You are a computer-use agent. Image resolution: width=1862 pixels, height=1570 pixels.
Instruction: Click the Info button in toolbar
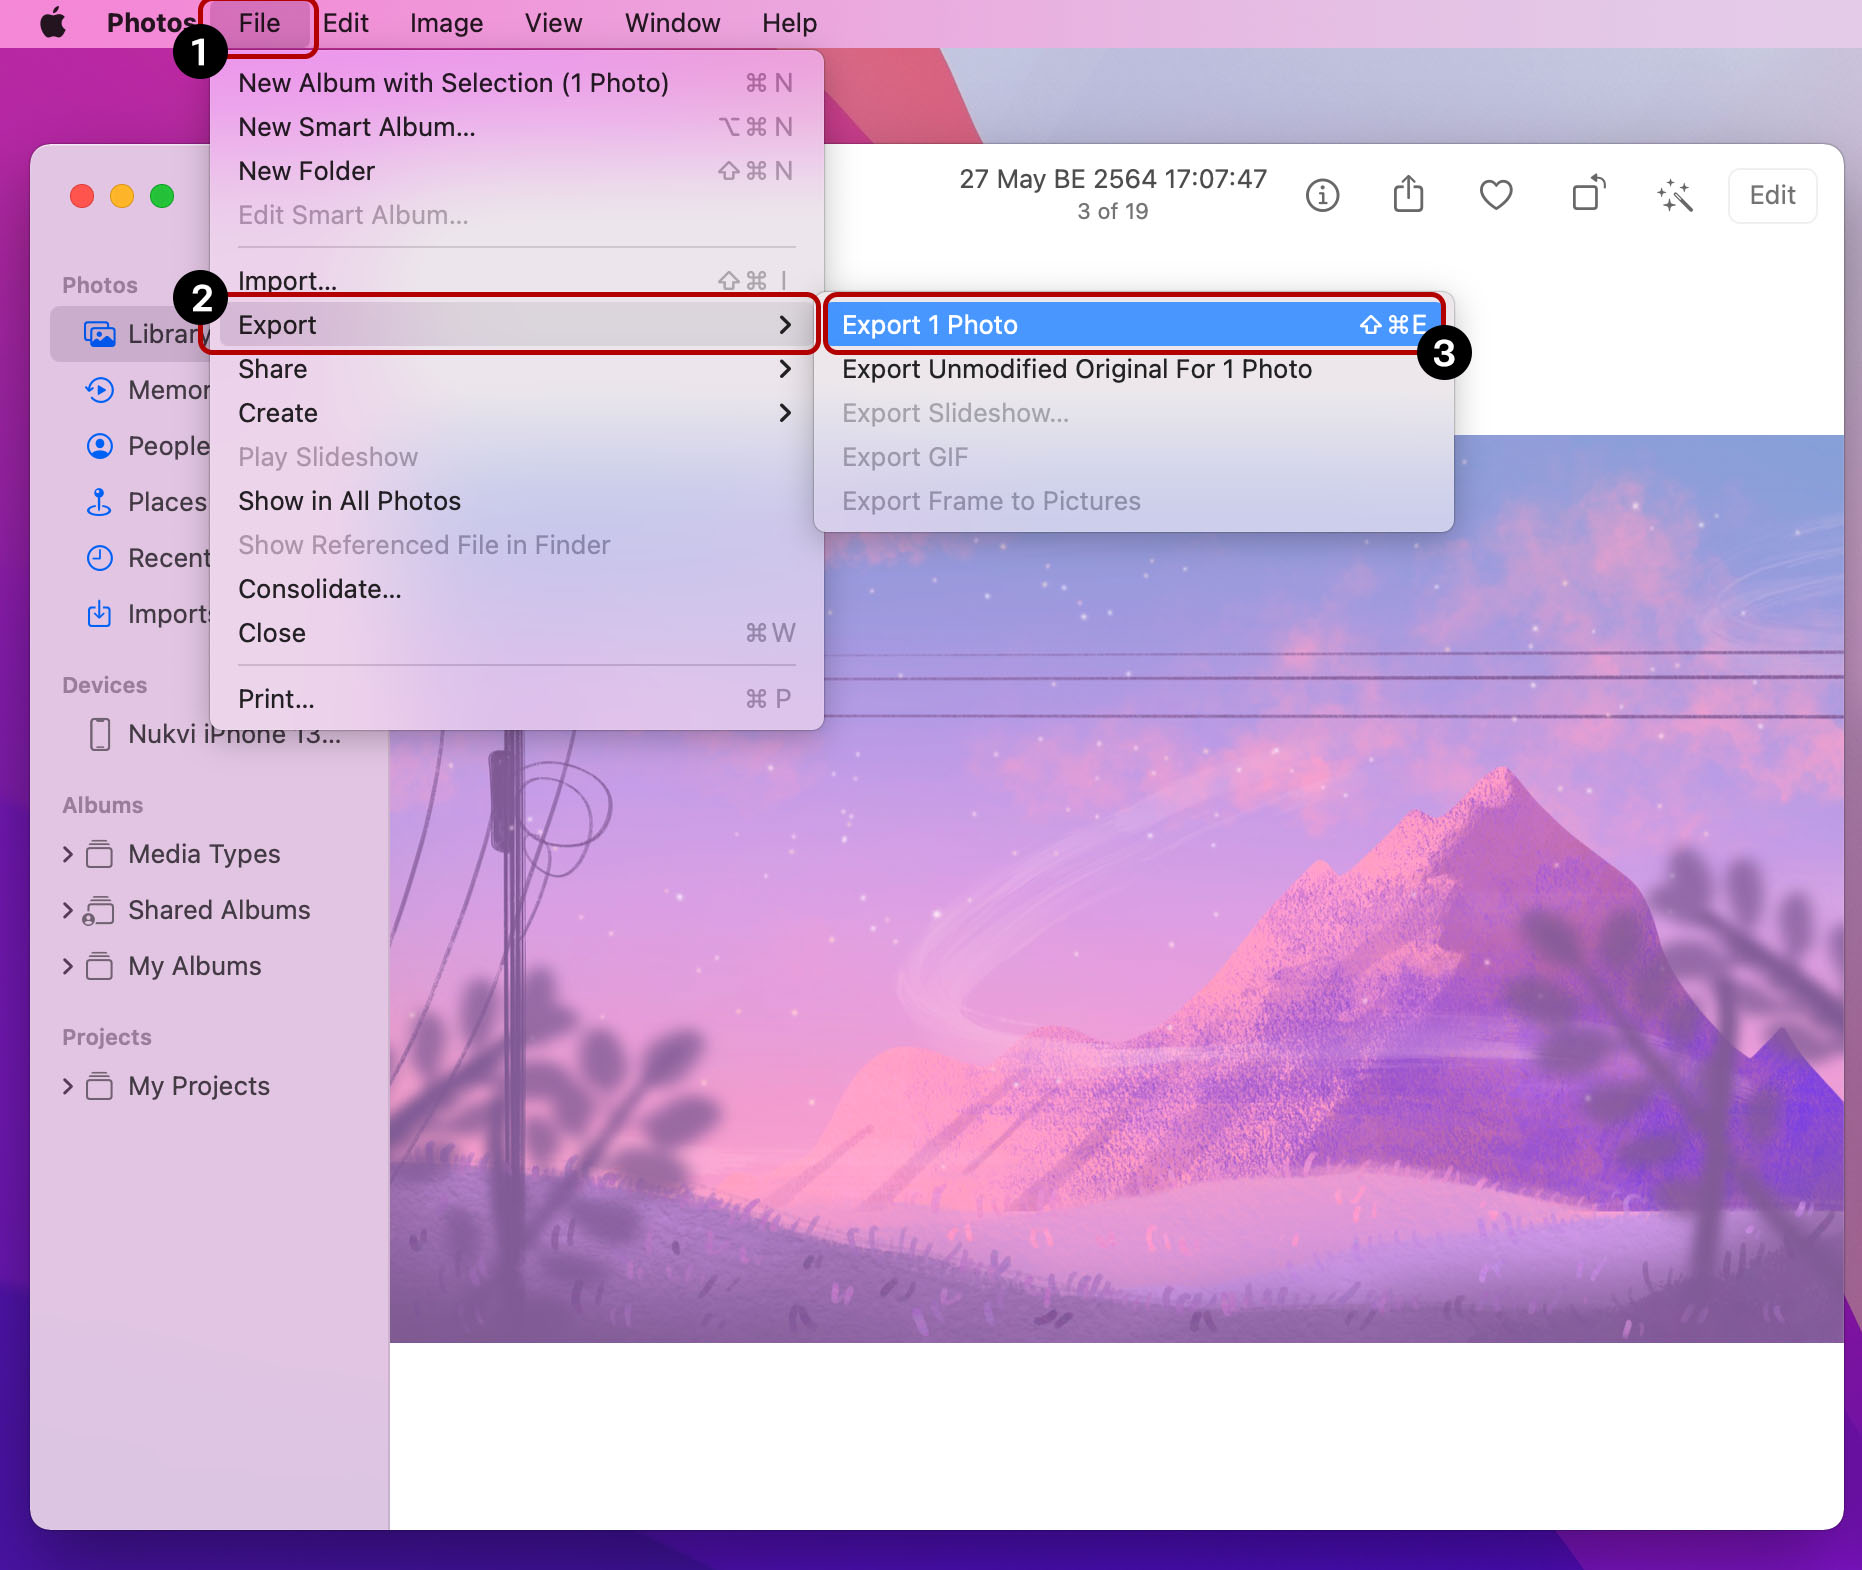[1322, 195]
